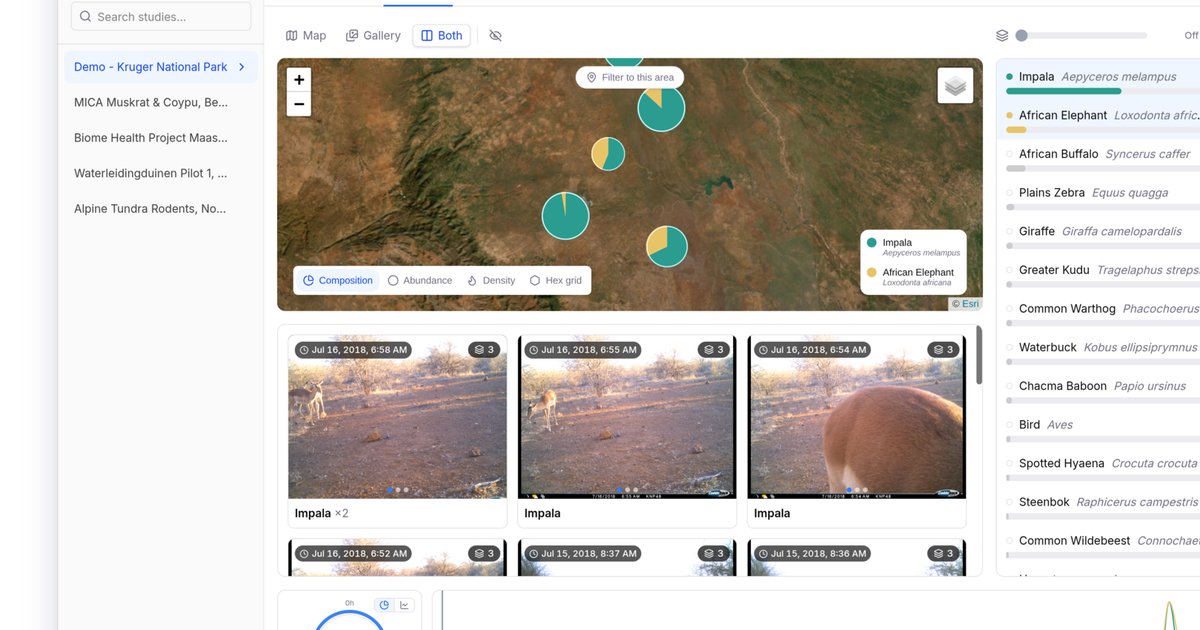Zoom in on the map
Screen dimensions: 1200x630
(299, 80)
